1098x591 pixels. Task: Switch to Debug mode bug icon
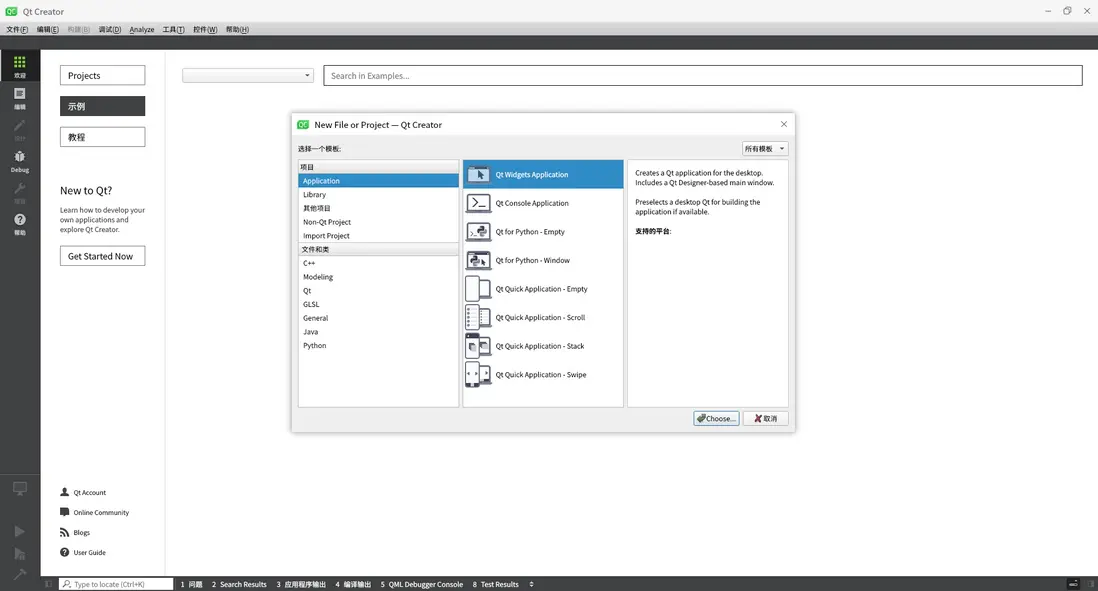pyautogui.click(x=20, y=157)
